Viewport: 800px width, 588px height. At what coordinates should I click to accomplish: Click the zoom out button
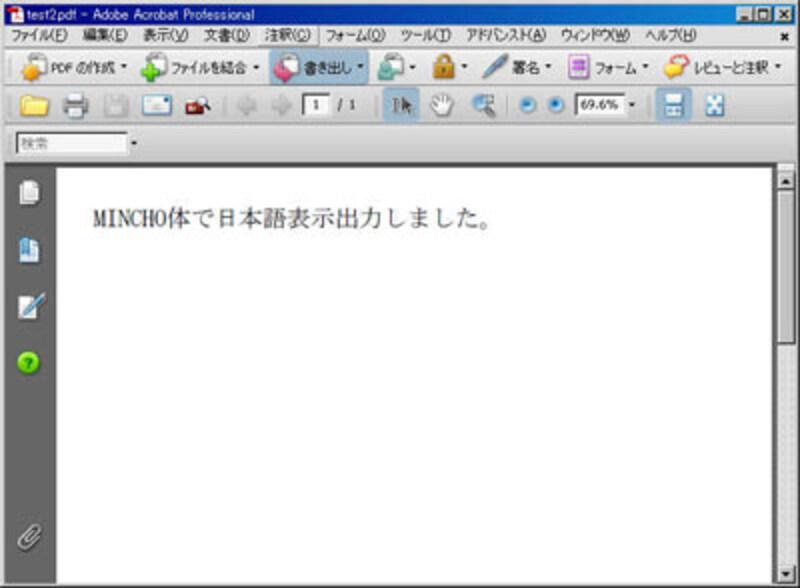tap(528, 106)
